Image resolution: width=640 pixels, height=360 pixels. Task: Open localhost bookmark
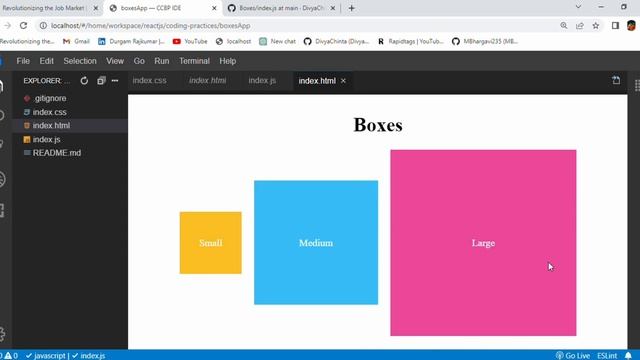tap(233, 41)
